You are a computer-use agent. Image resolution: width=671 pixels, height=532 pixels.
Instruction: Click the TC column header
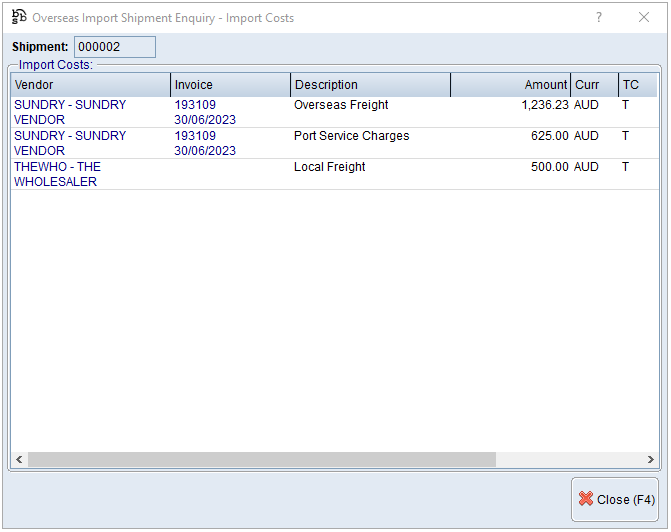(x=636, y=85)
